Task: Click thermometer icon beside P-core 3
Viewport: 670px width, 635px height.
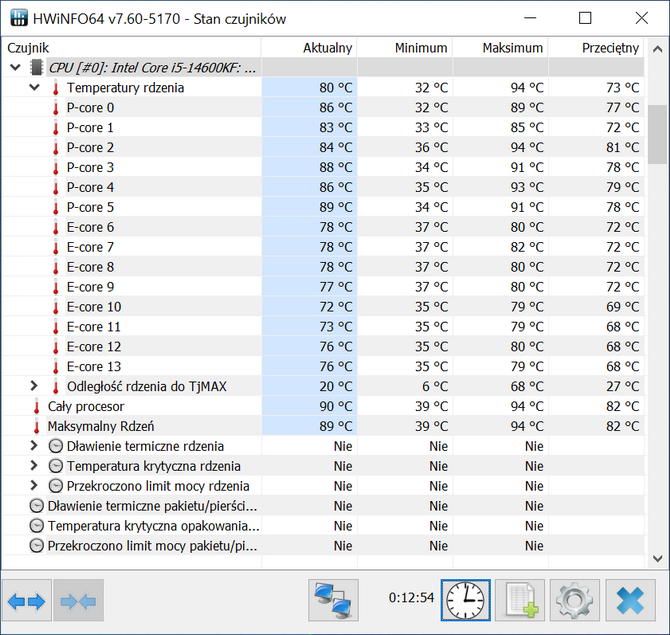Action: (56, 168)
